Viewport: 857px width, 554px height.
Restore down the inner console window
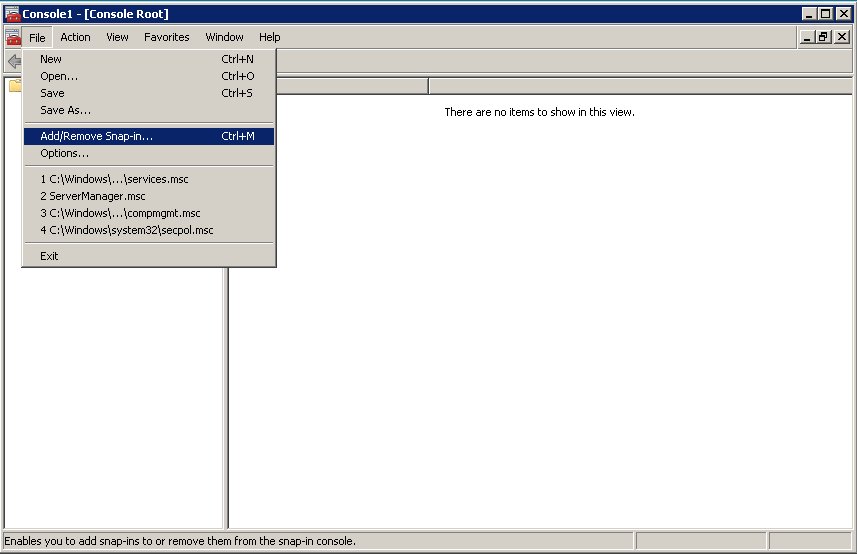click(x=824, y=37)
